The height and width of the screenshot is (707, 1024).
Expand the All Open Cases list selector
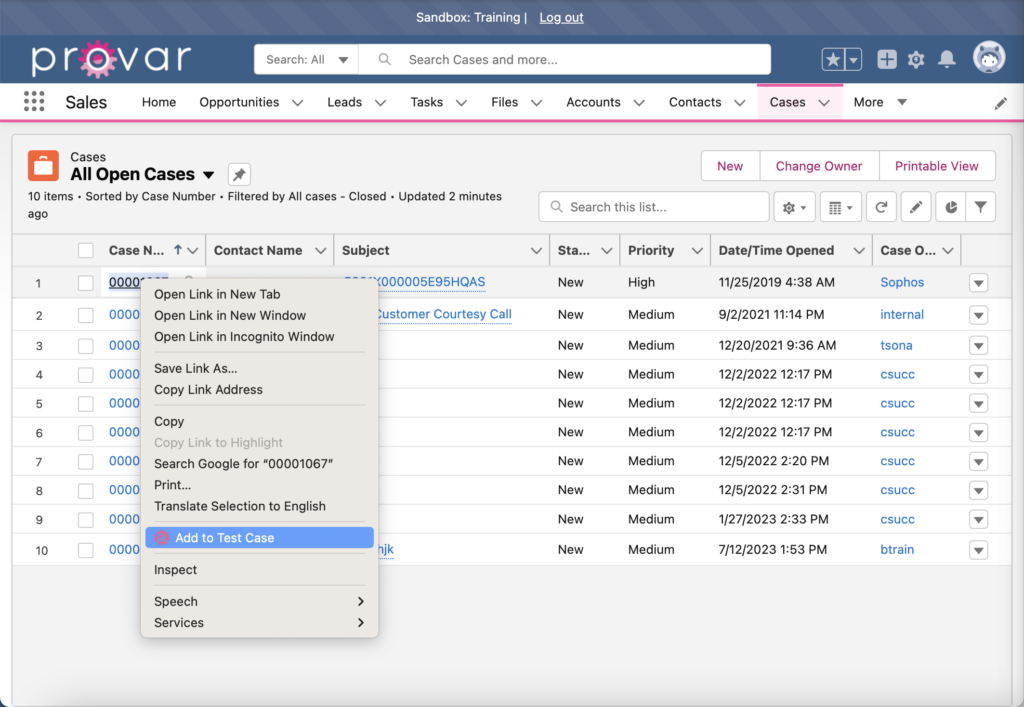coord(209,173)
